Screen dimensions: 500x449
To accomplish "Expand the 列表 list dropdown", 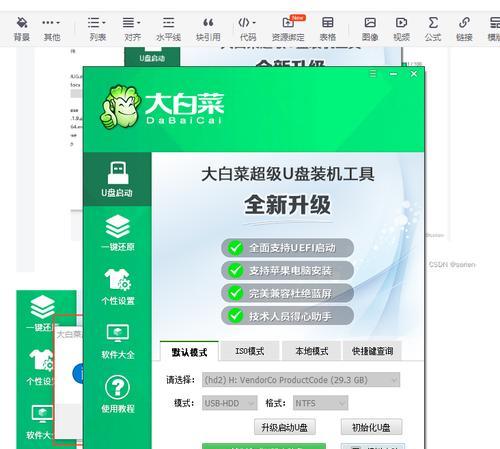I will pos(97,29).
